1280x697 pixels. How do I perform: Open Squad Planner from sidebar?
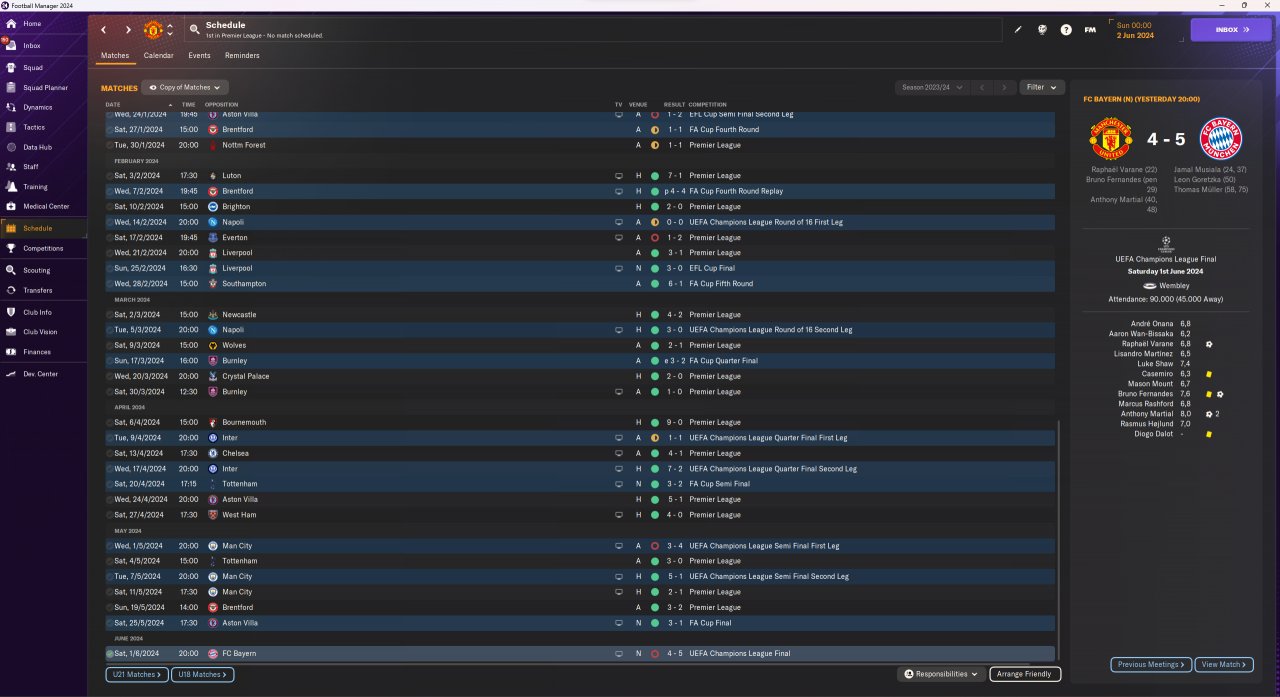tap(45, 88)
